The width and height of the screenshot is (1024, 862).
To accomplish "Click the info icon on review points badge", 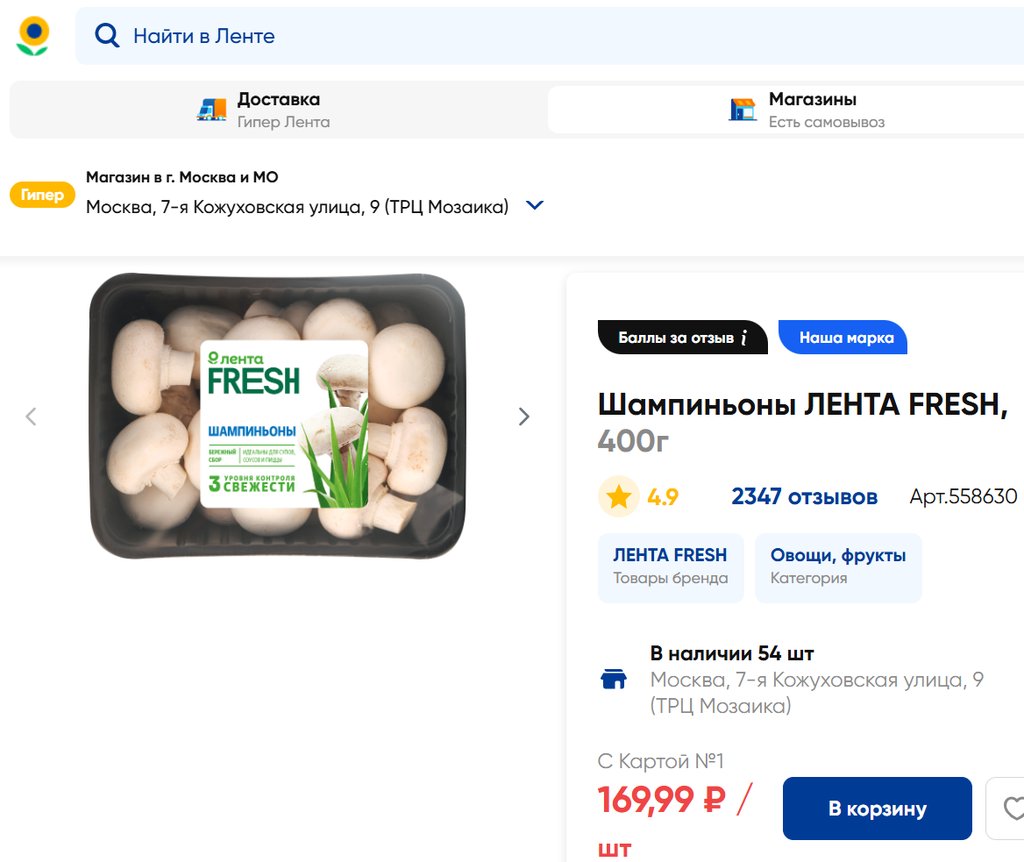I will (x=744, y=338).
